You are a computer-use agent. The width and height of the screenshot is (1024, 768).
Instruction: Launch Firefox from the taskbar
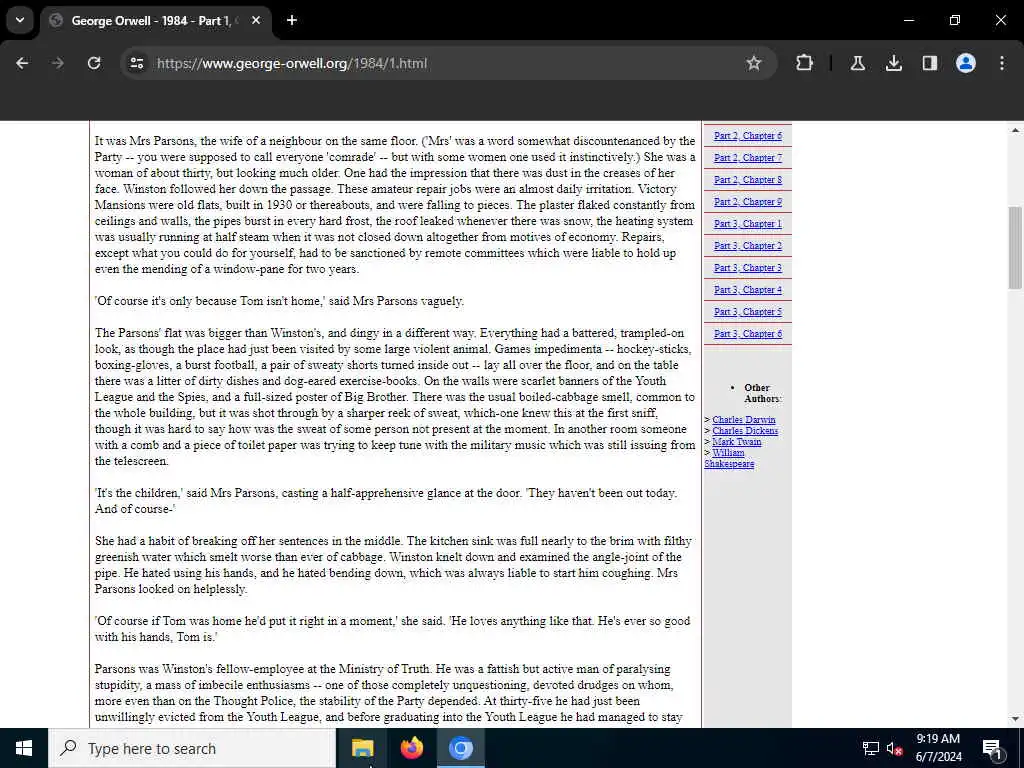point(411,748)
